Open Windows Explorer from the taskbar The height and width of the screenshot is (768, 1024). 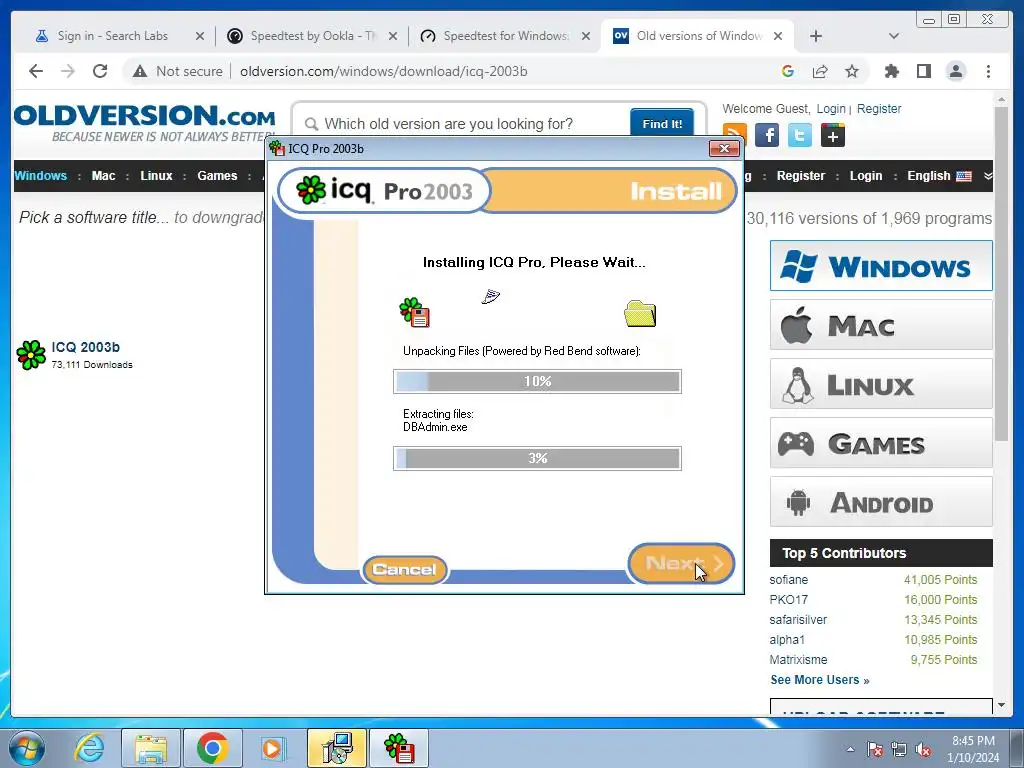click(x=152, y=748)
